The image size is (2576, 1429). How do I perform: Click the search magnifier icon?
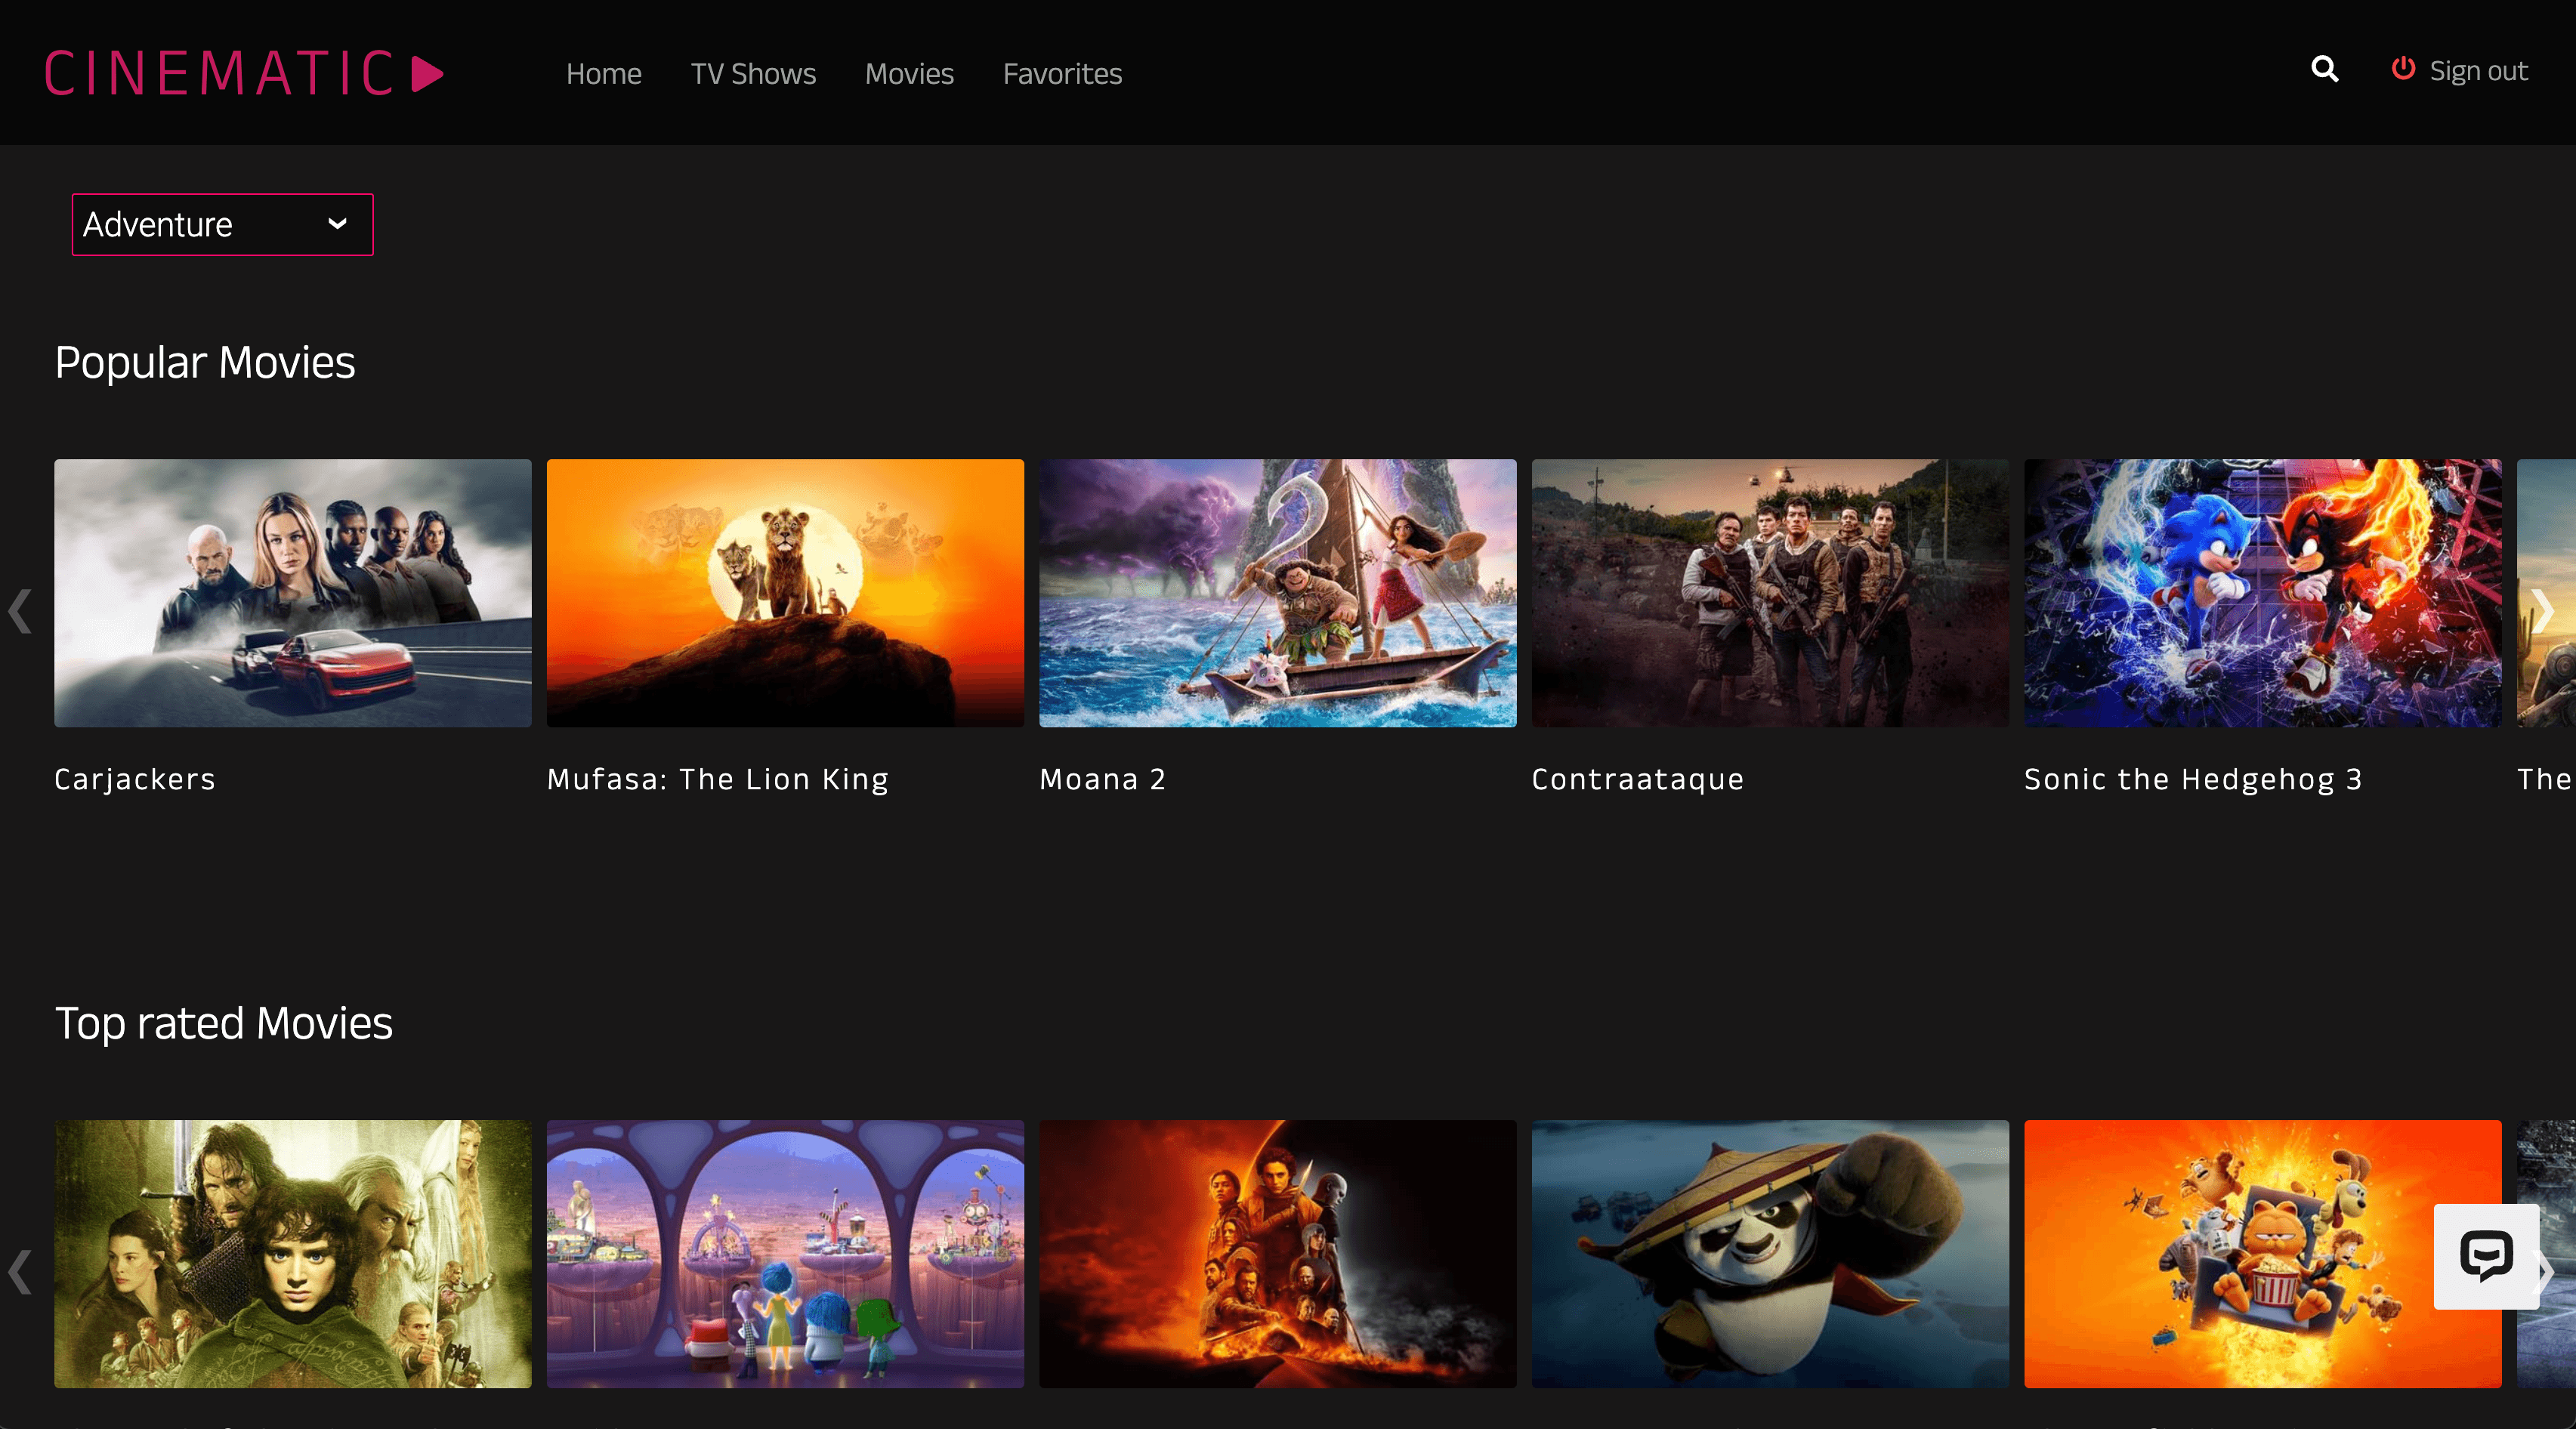[x=2324, y=69]
